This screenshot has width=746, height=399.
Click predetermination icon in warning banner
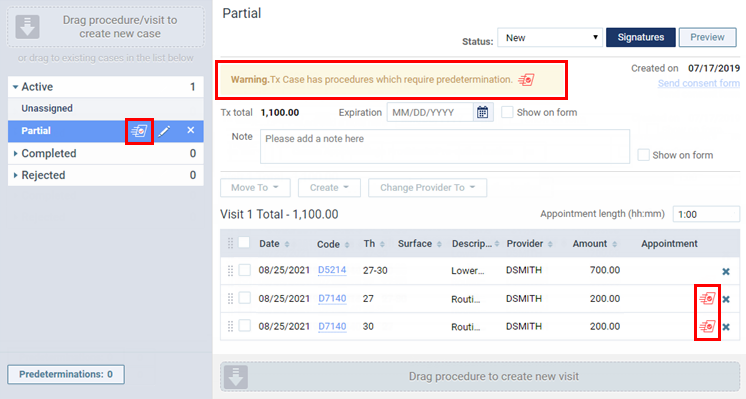526,80
